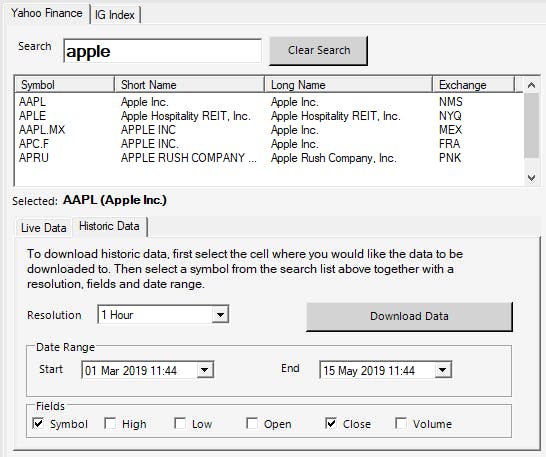The height and width of the screenshot is (457, 546).
Task: Click Apple Rush Company, Inc. long name
Action: point(334,158)
